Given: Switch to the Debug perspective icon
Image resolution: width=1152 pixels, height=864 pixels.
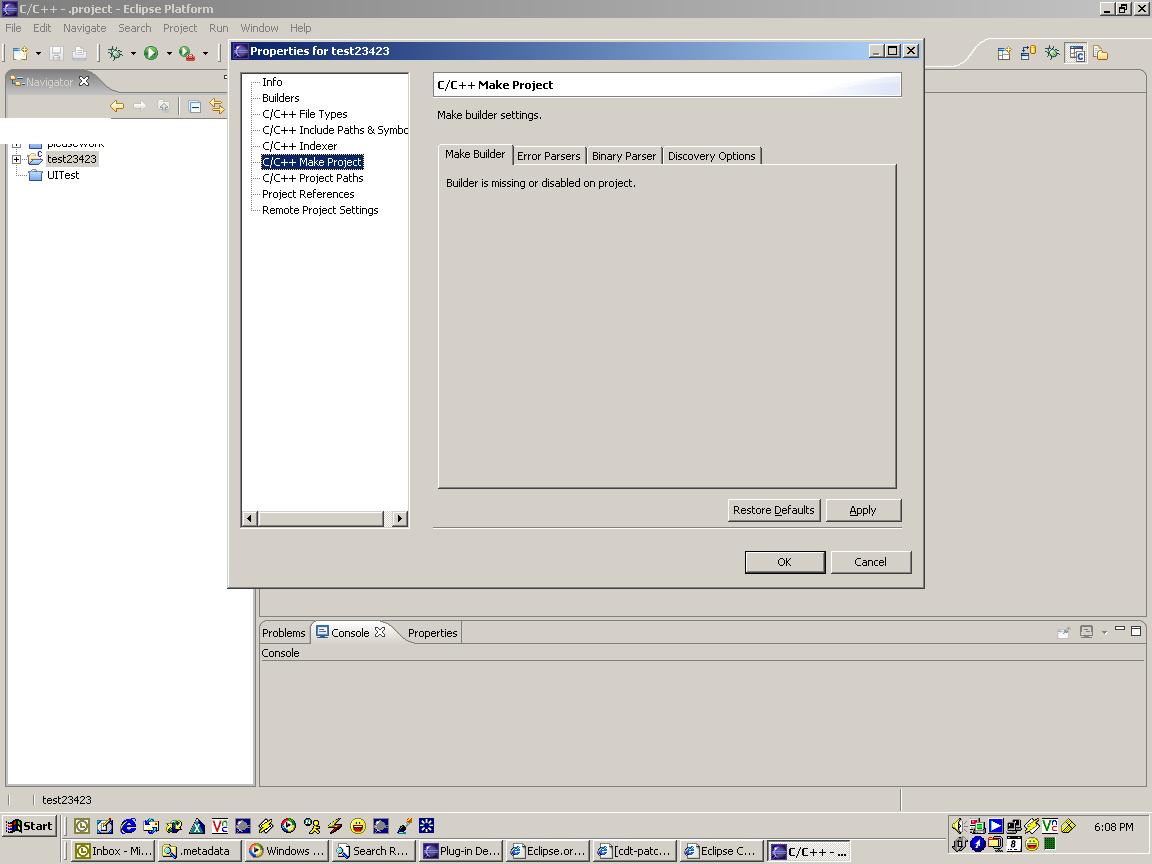Looking at the screenshot, I should point(1053,53).
